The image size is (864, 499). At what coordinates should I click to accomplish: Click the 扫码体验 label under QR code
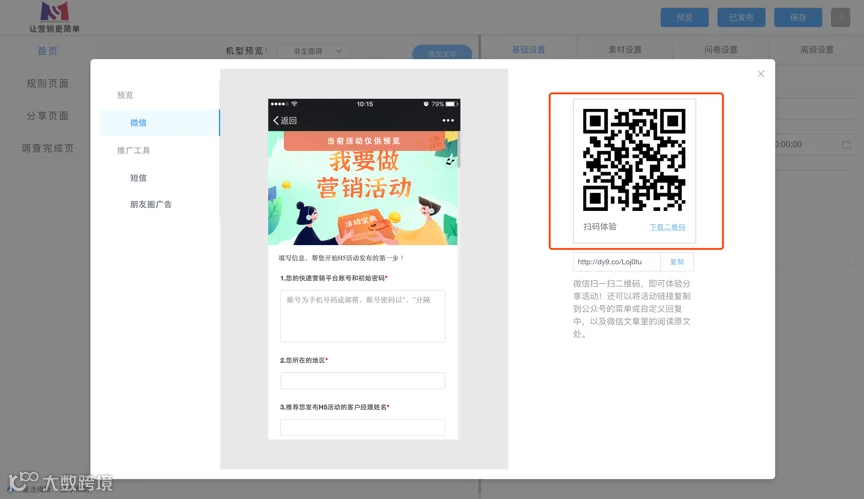click(x=600, y=226)
